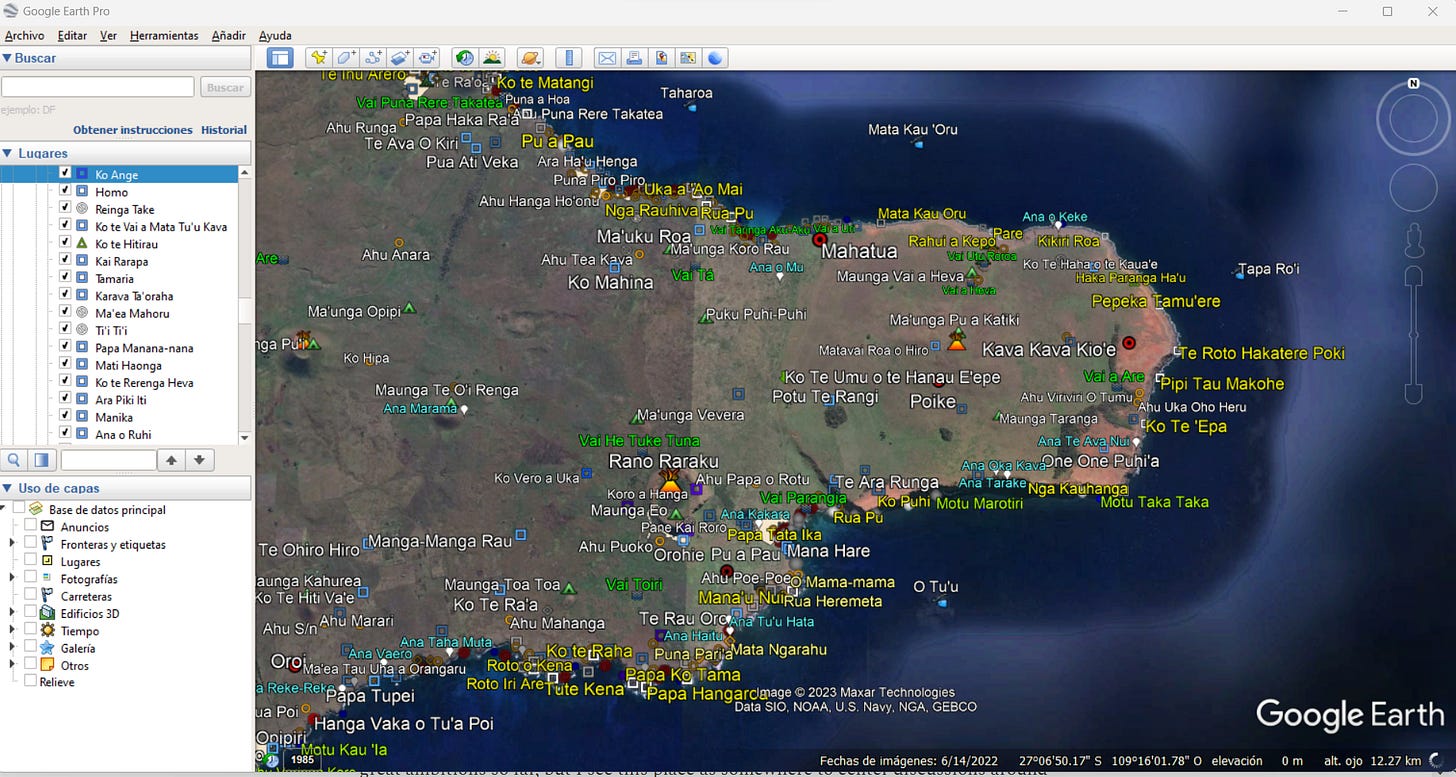
Task: Enable the Relieve terrain layer
Action: 31,682
